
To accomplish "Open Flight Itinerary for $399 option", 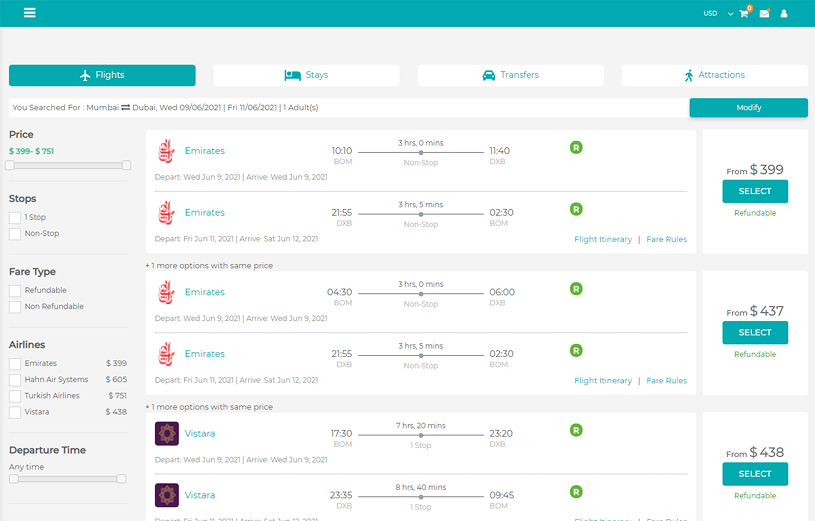I will pos(603,239).
